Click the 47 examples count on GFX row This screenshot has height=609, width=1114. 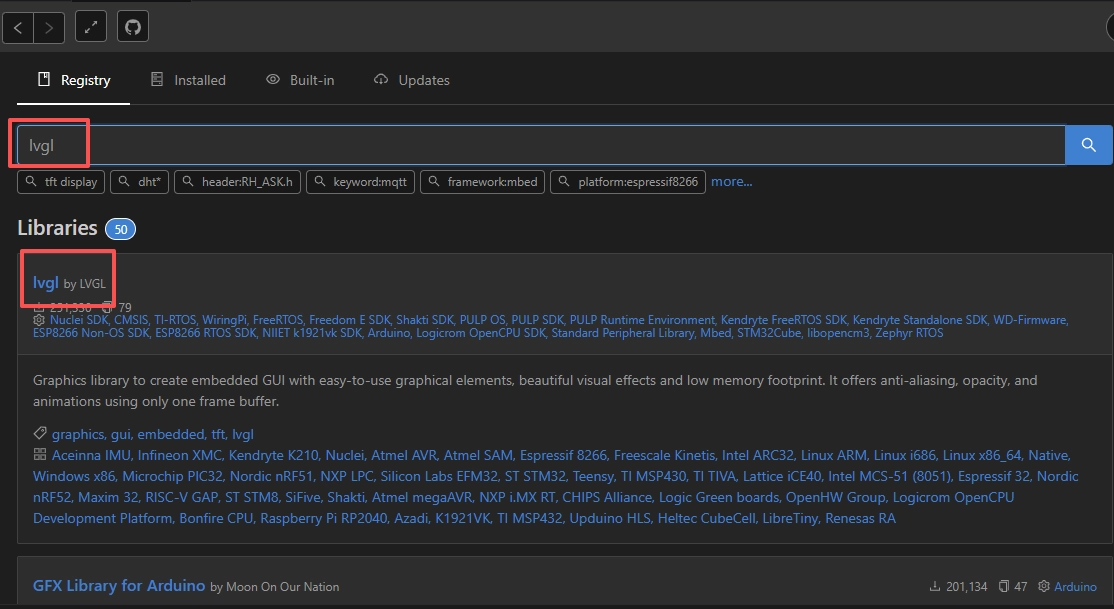(1013, 587)
